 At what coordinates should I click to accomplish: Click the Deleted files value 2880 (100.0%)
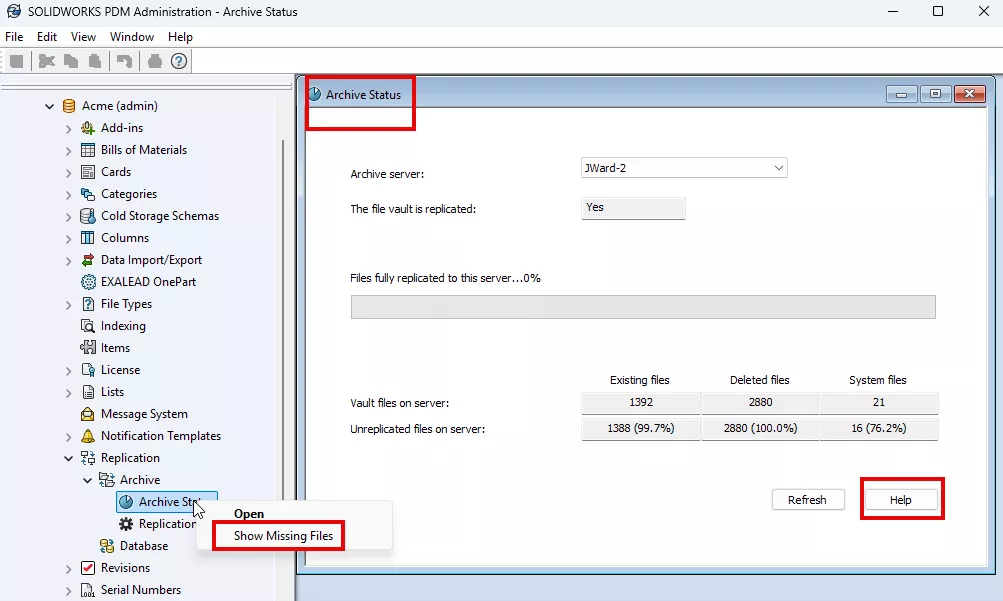[x=761, y=428]
